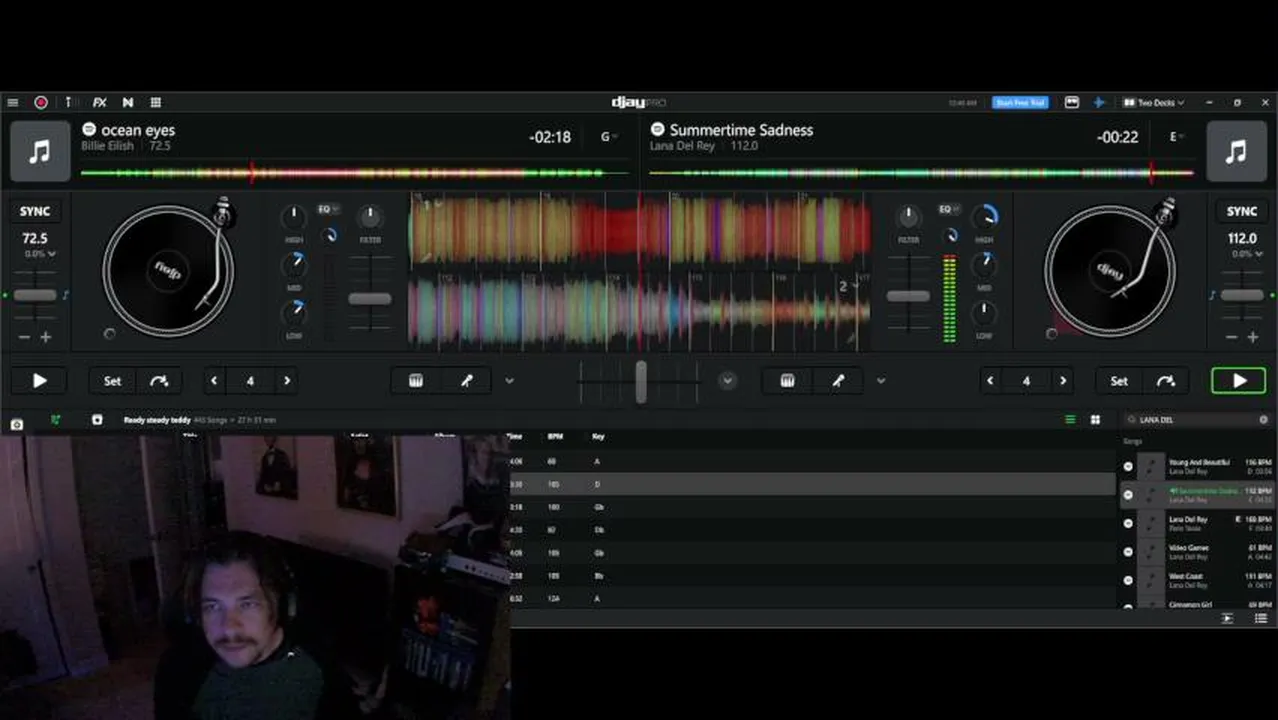Expand the chevron beside left deck microphone tool
The width and height of the screenshot is (1278, 720).
pos(509,381)
